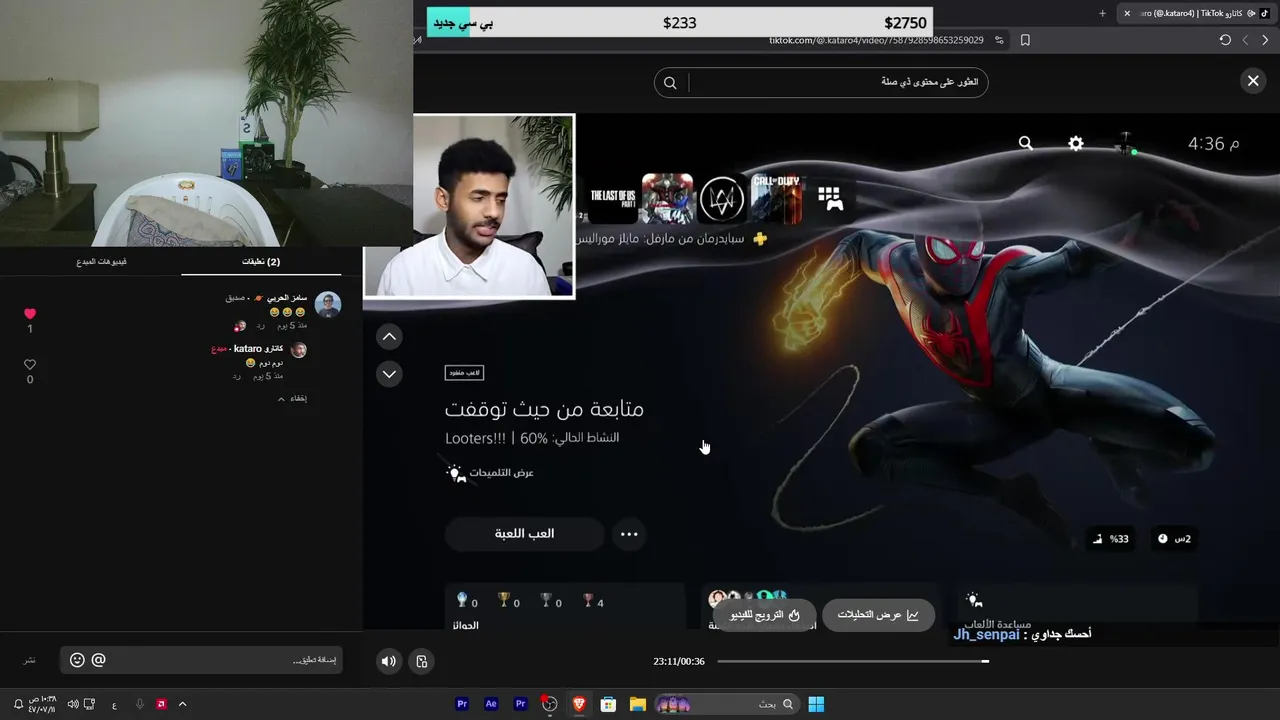Open volume control in system tray
This screenshot has width=1280, height=720.
pyautogui.click(x=73, y=704)
